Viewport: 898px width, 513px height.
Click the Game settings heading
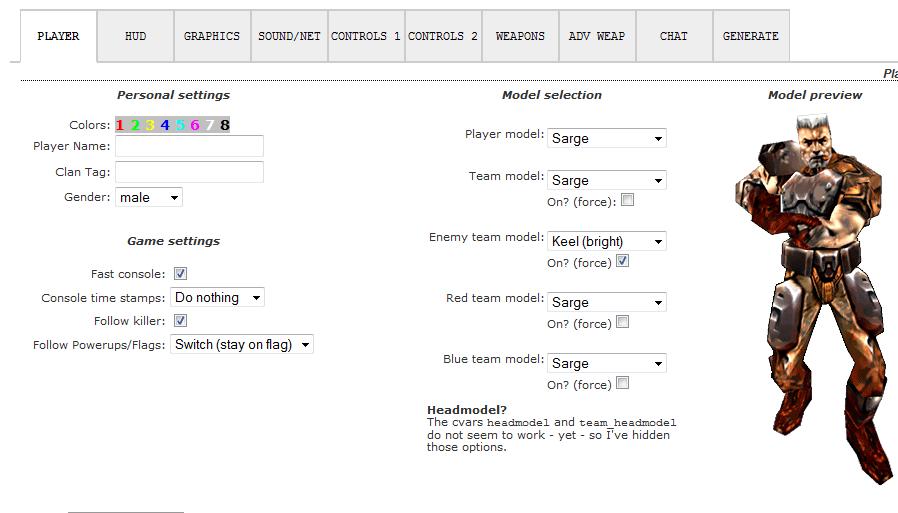[174, 241]
